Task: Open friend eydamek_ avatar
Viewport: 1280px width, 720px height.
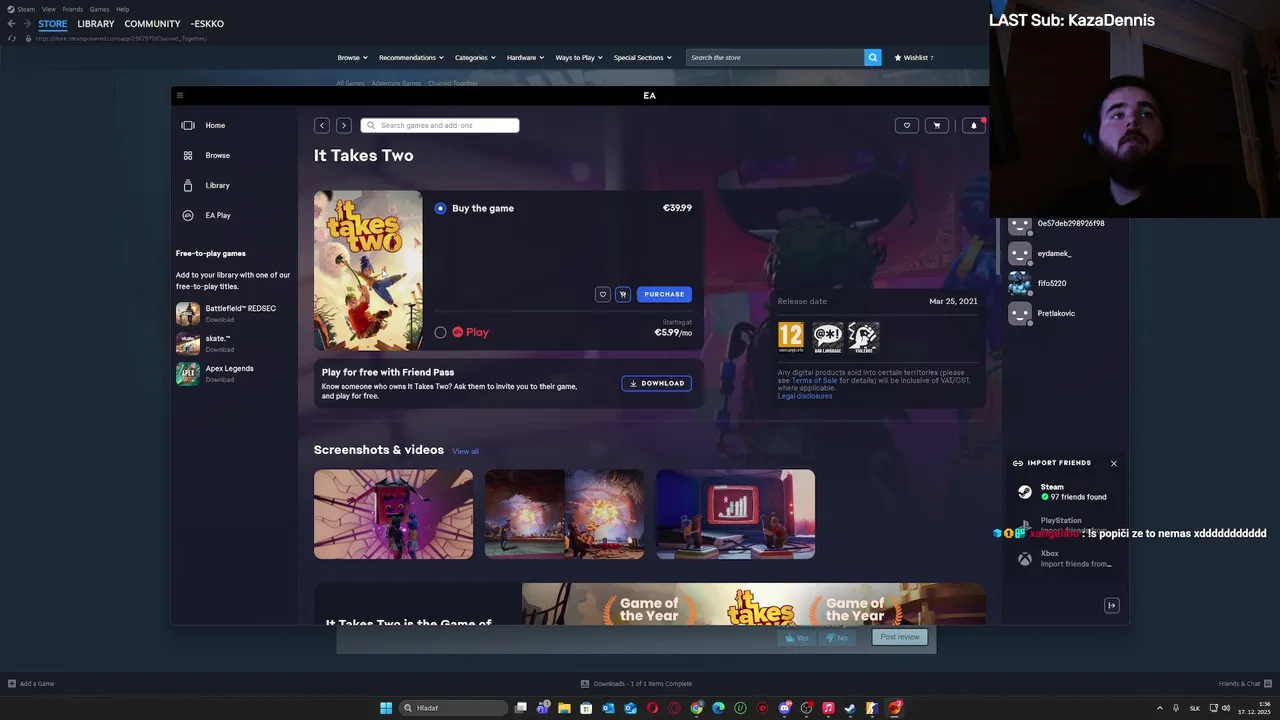Action: (1019, 254)
